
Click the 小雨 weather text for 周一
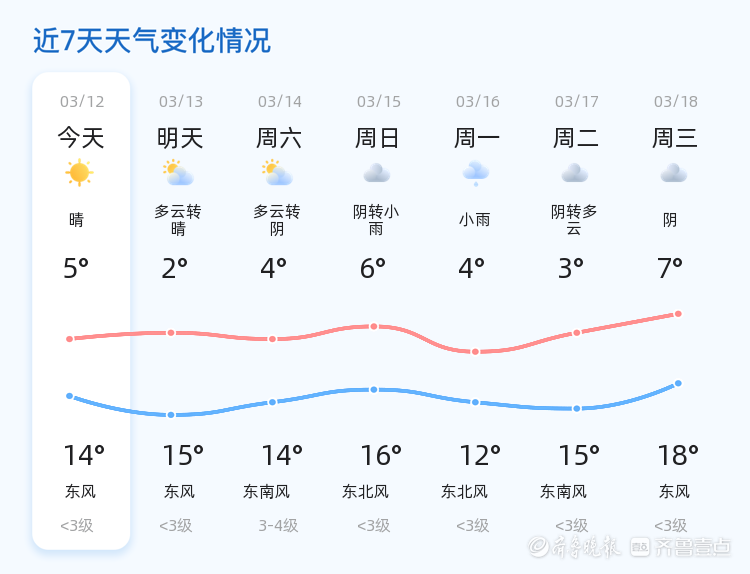click(x=475, y=220)
